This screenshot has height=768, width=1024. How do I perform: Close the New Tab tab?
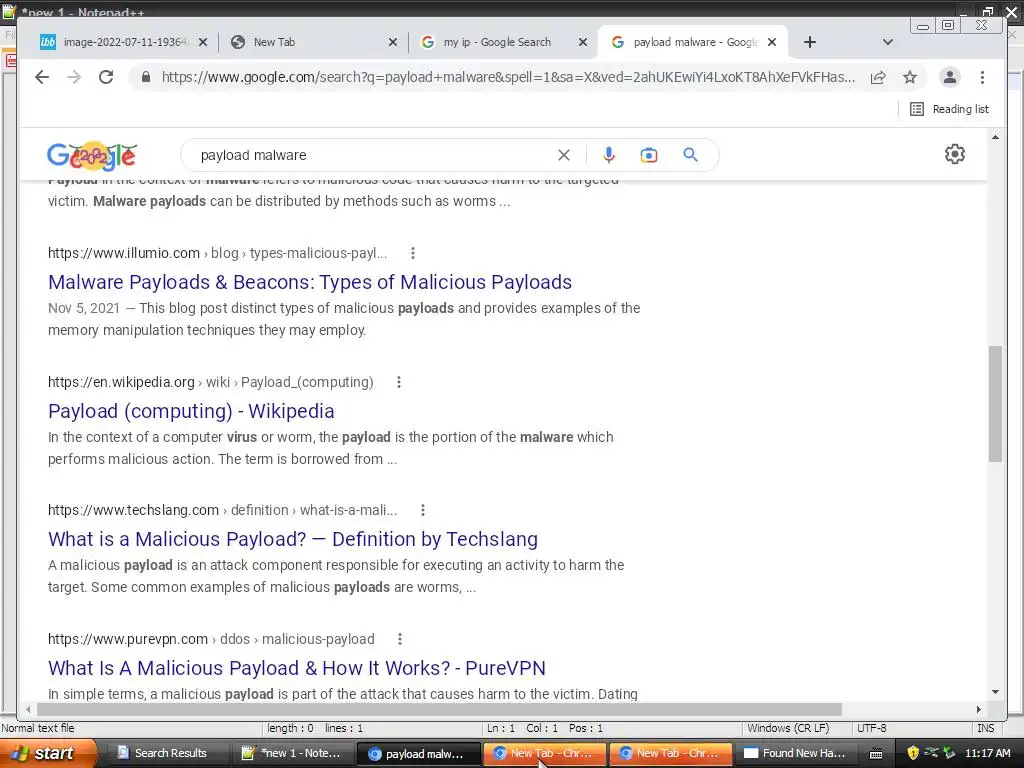coord(392,42)
